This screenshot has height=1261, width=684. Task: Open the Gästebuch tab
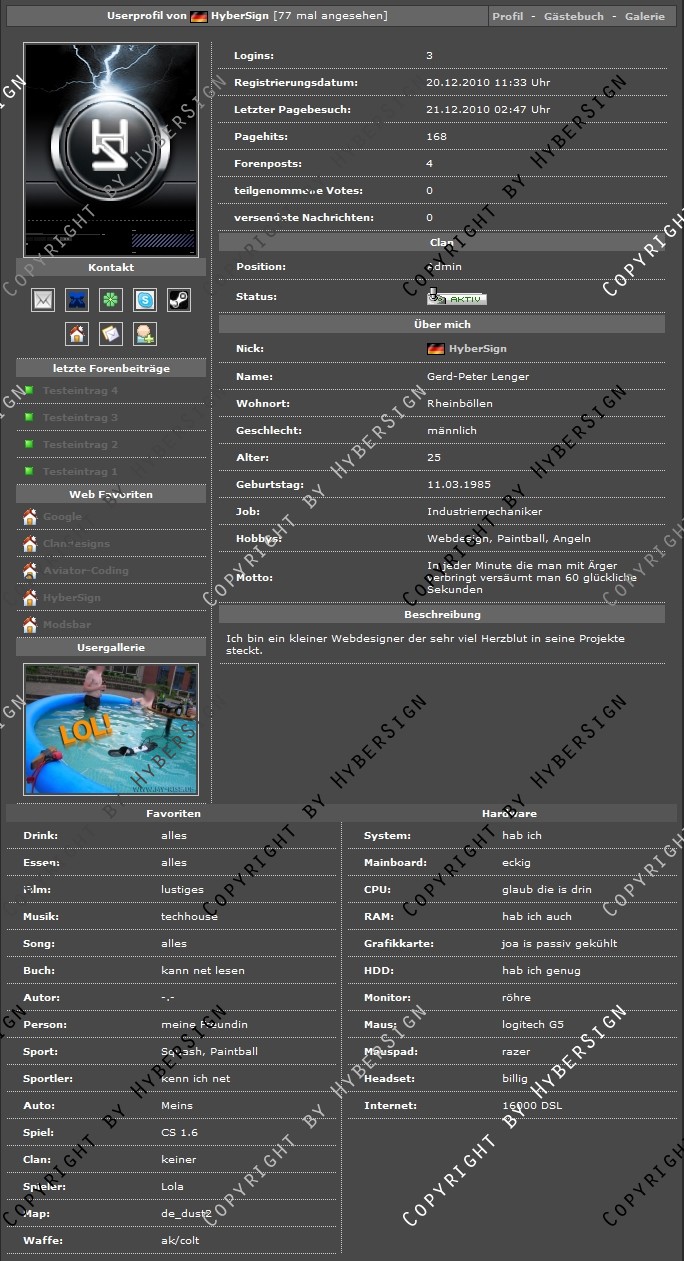click(573, 17)
